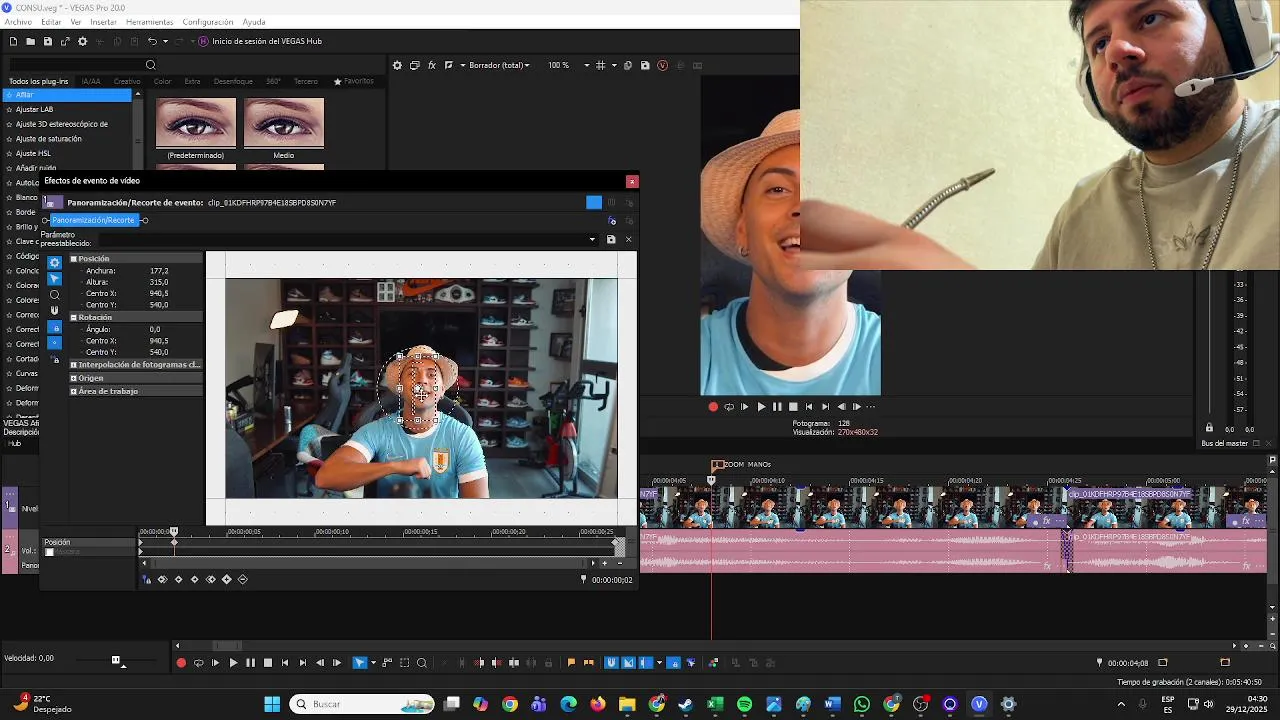1280x720 pixels.
Task: Pause the video preview
Action: tap(777, 407)
